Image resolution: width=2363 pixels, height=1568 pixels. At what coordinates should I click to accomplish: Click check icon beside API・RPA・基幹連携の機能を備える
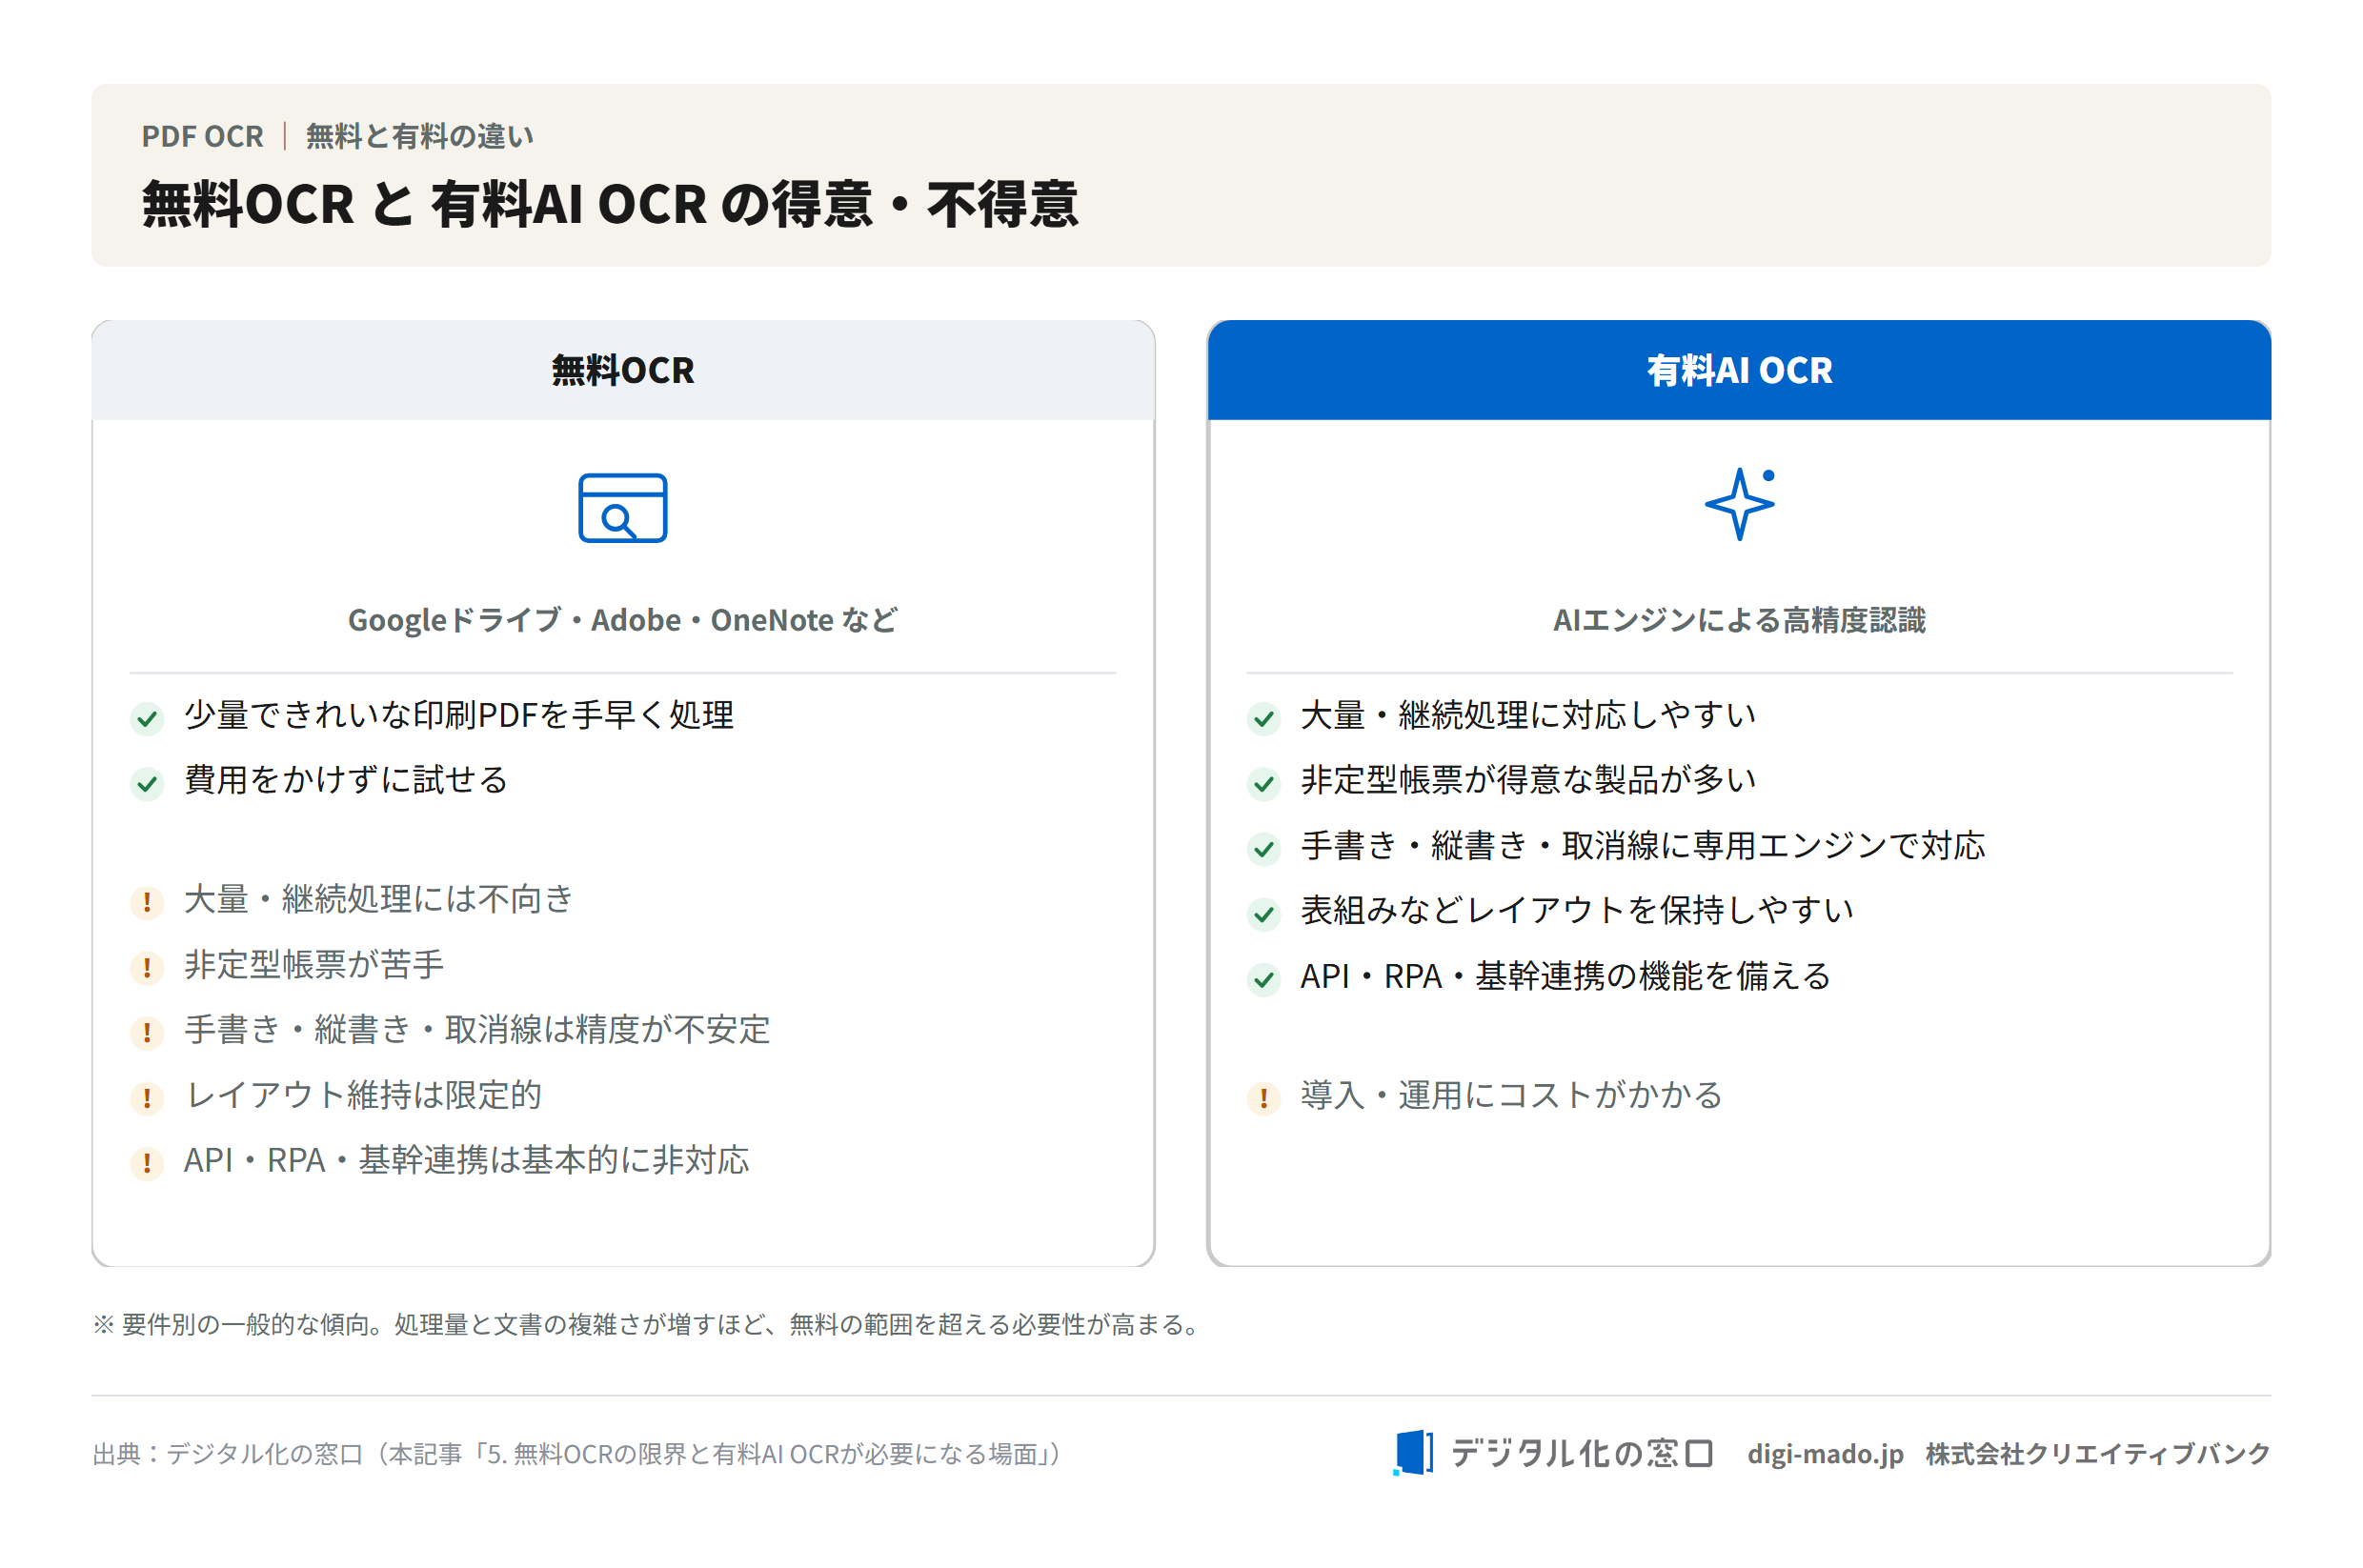(x=1264, y=979)
